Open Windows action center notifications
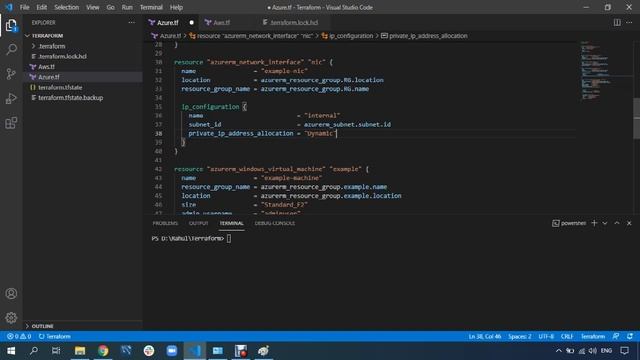Screen dimensions: 640x360 tap(624, 351)
